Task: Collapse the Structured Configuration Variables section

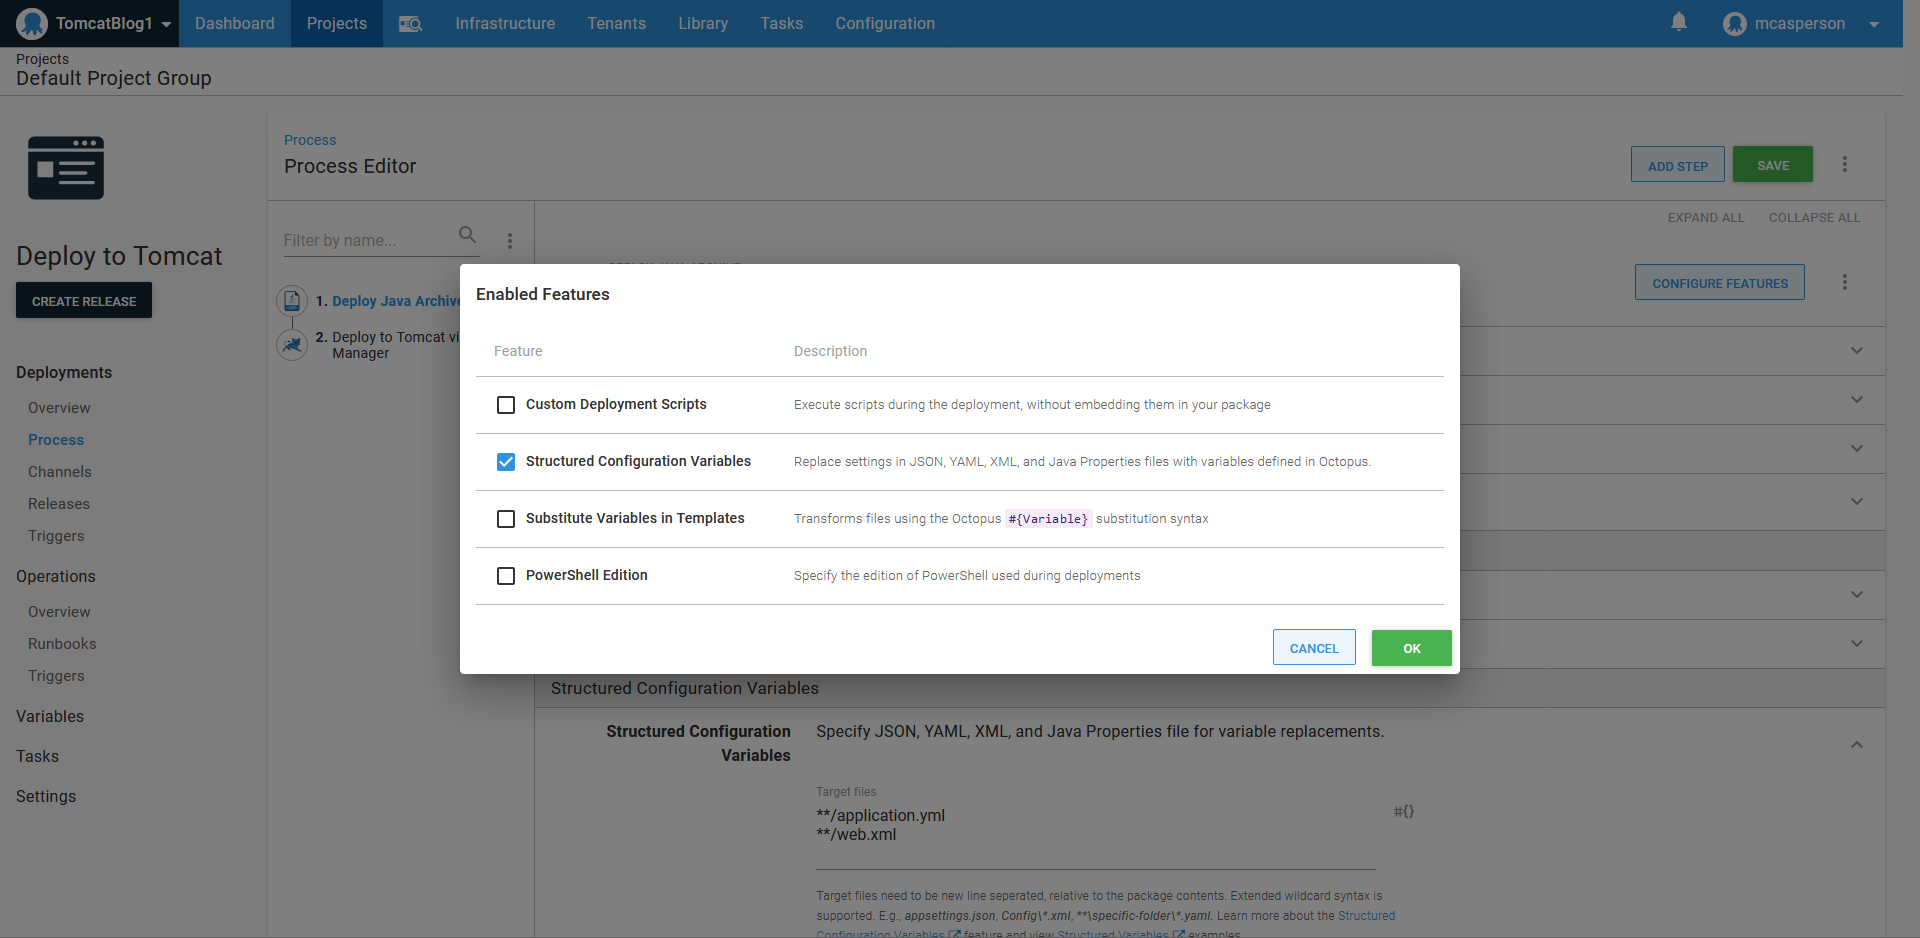Action: click(x=1856, y=745)
